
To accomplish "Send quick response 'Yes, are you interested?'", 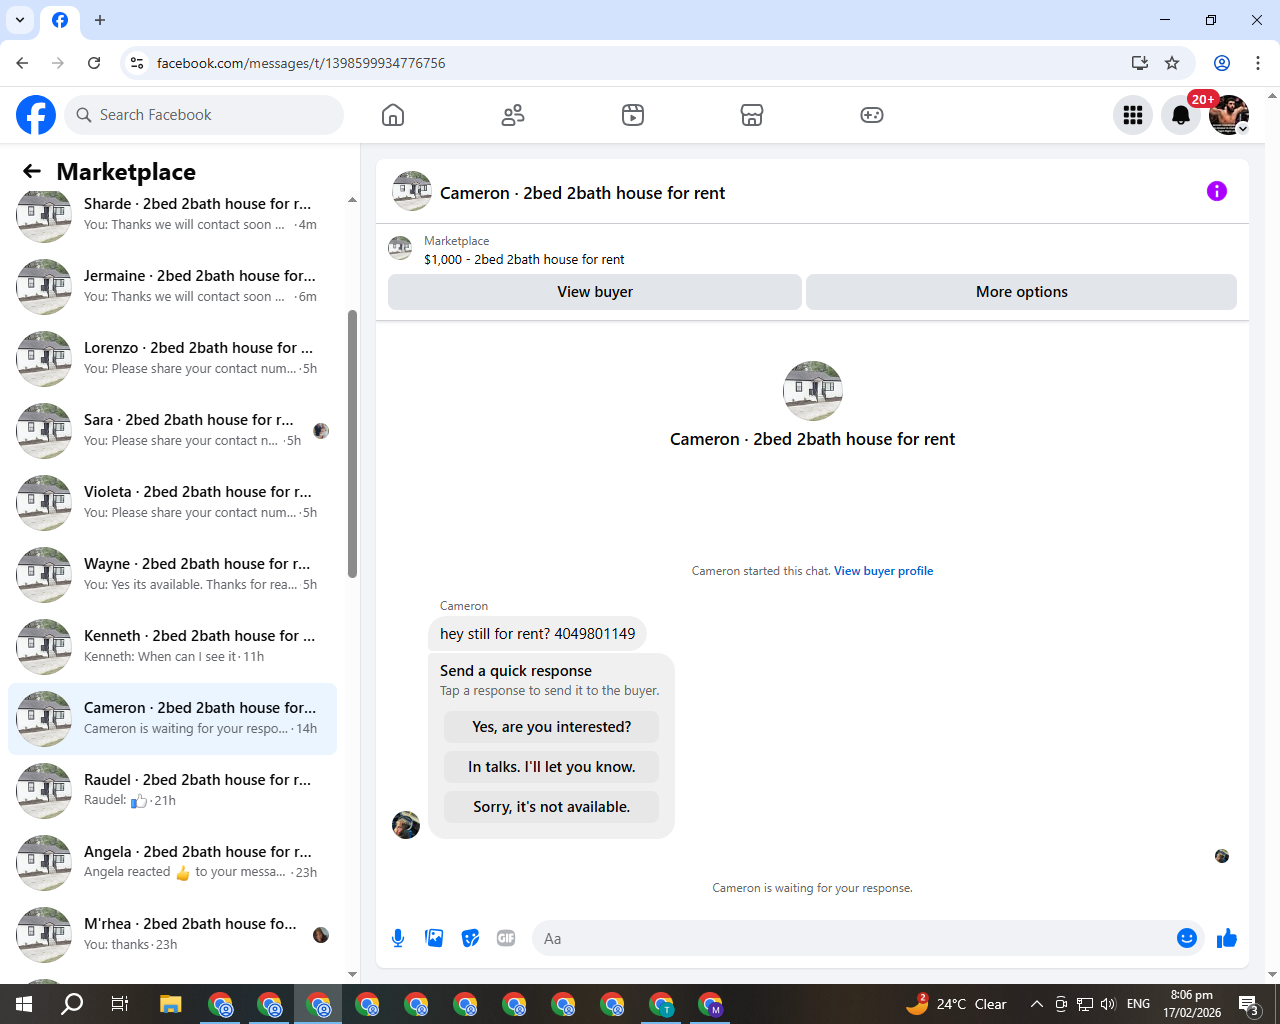I will coord(552,727).
